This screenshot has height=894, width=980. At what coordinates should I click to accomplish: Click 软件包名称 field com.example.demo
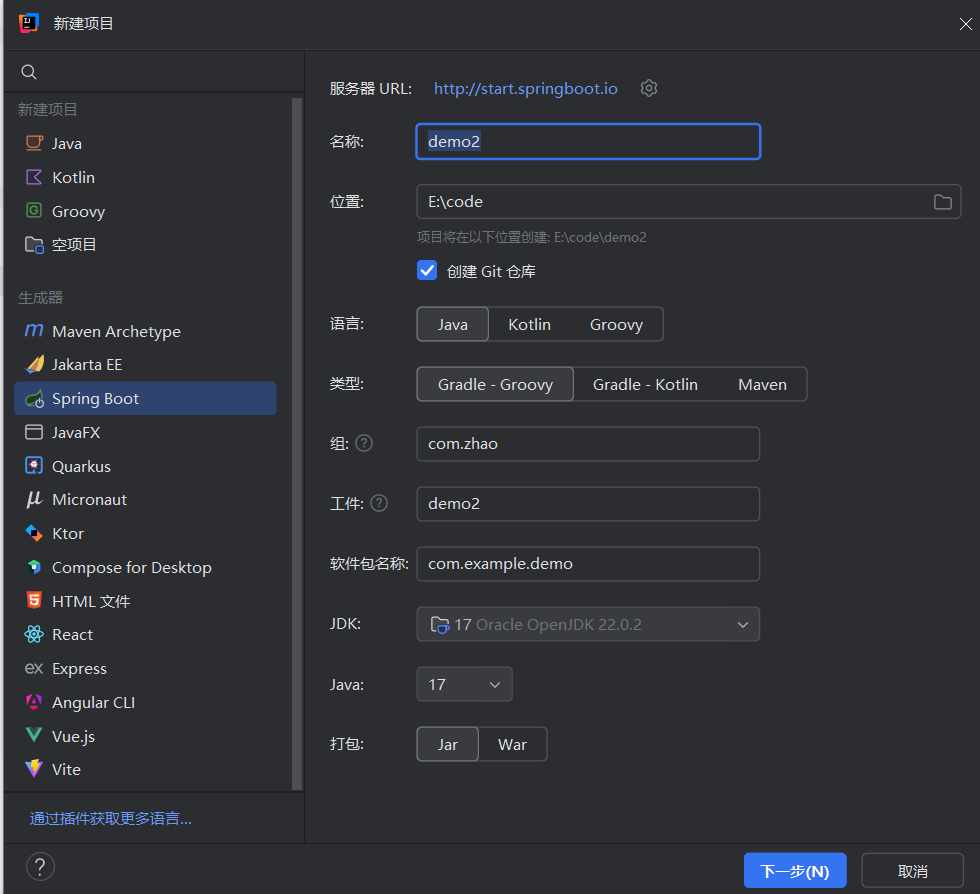[x=588, y=564]
